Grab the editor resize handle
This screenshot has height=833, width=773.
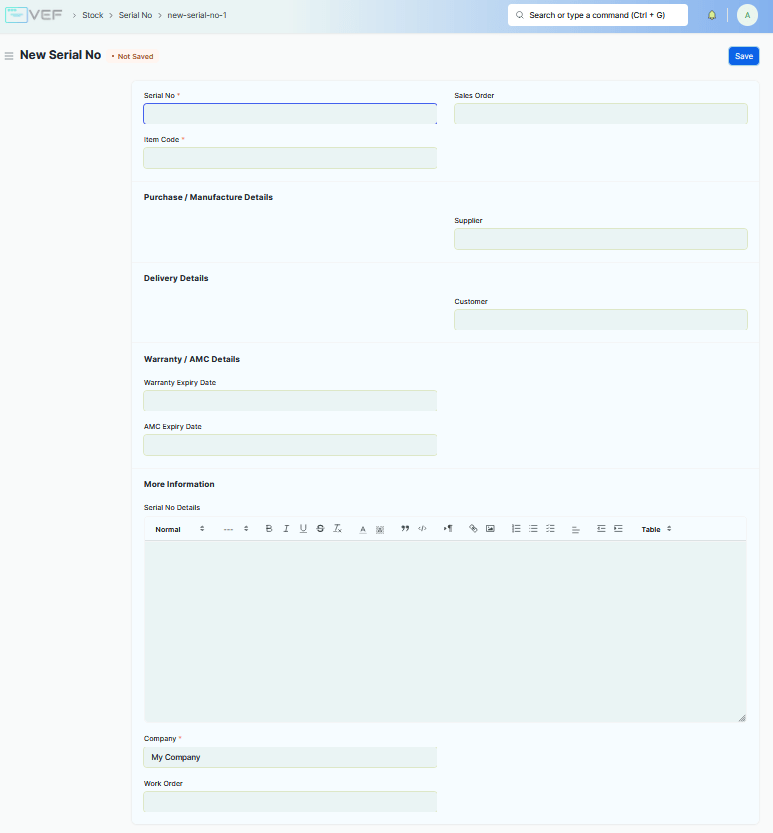(742, 718)
